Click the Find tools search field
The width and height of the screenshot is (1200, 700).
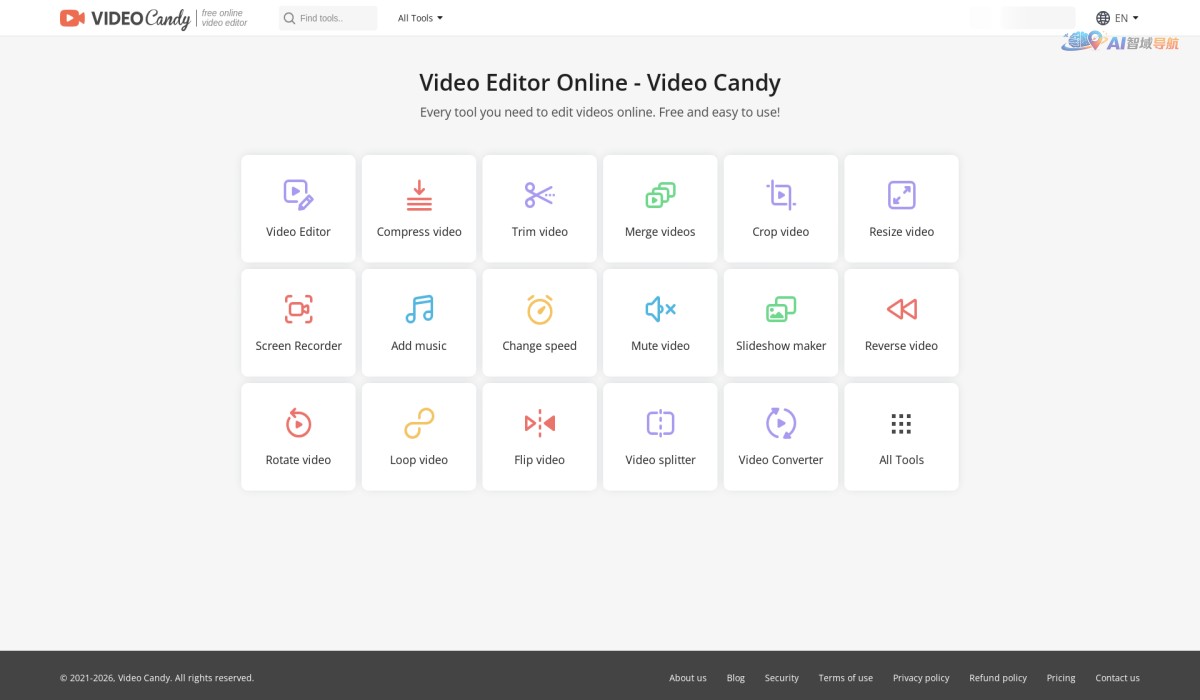point(328,17)
